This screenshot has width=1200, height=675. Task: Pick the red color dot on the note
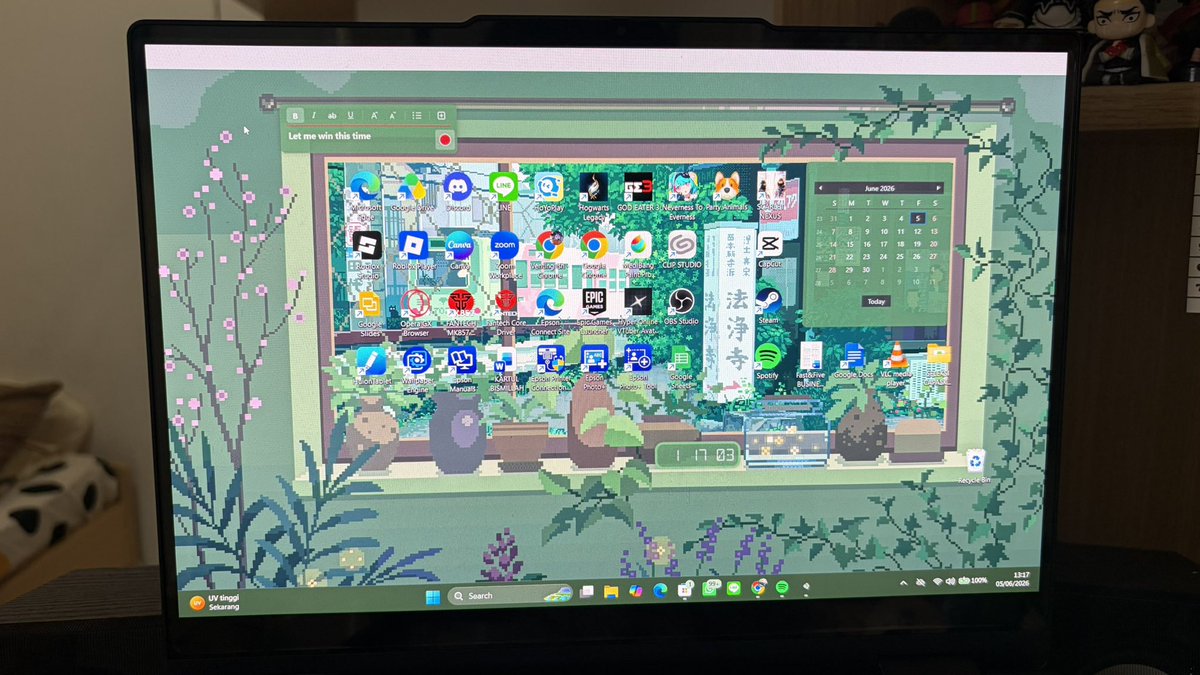(x=445, y=140)
